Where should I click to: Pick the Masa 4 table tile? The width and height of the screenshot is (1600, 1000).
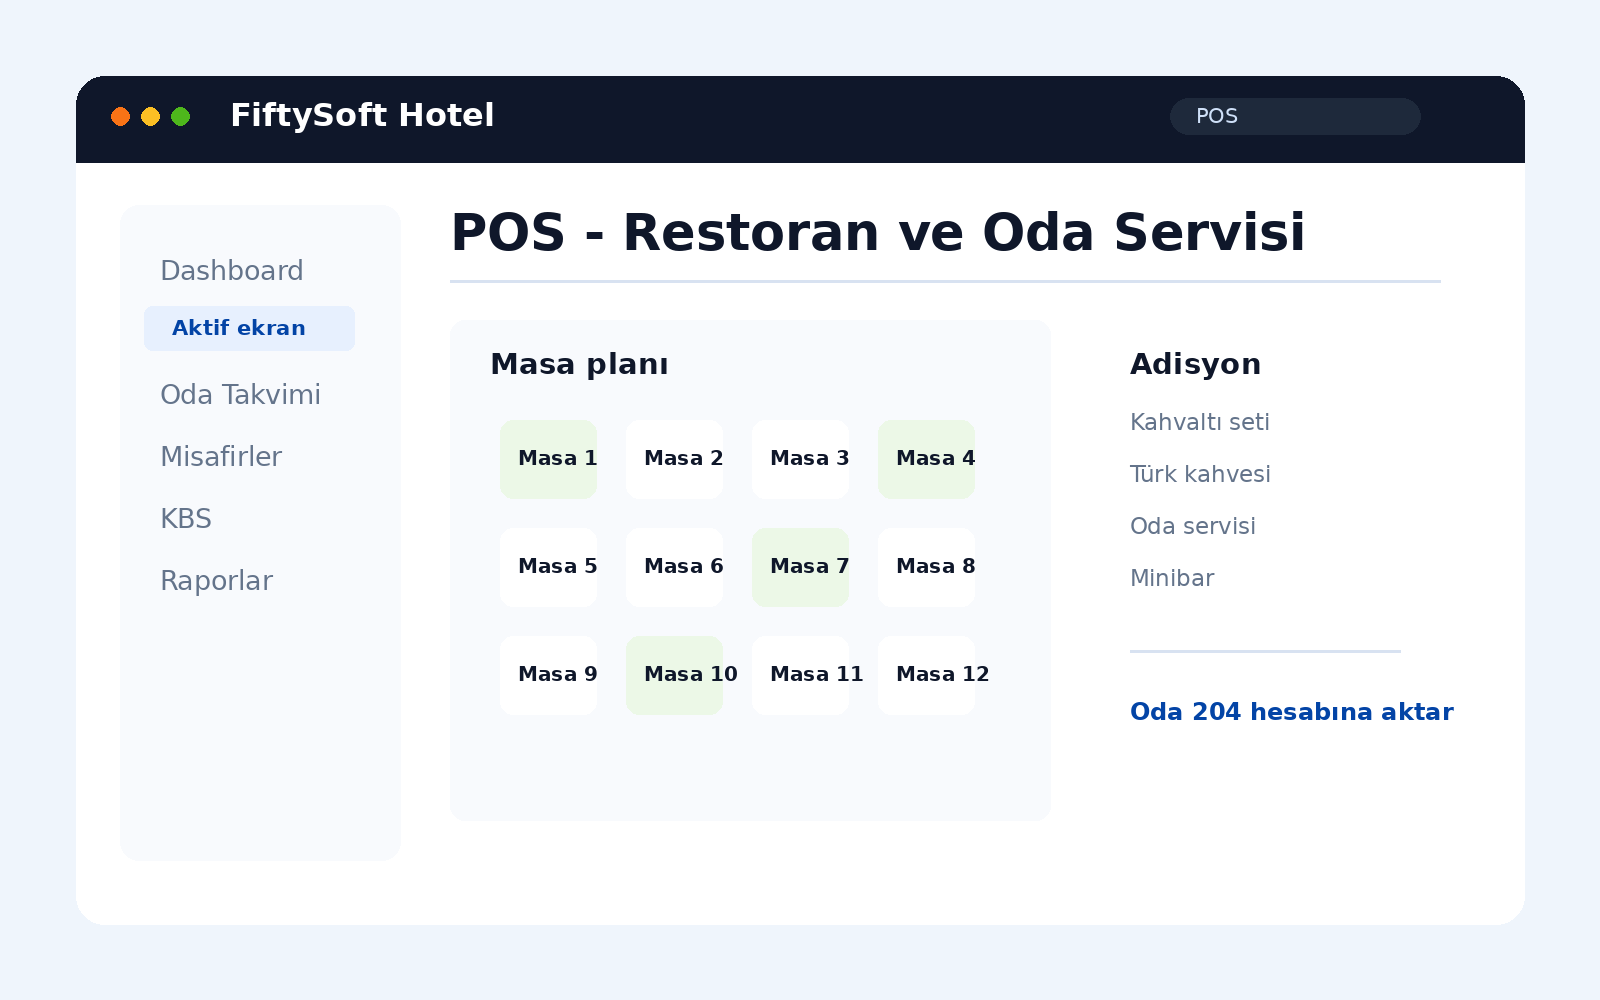point(926,459)
